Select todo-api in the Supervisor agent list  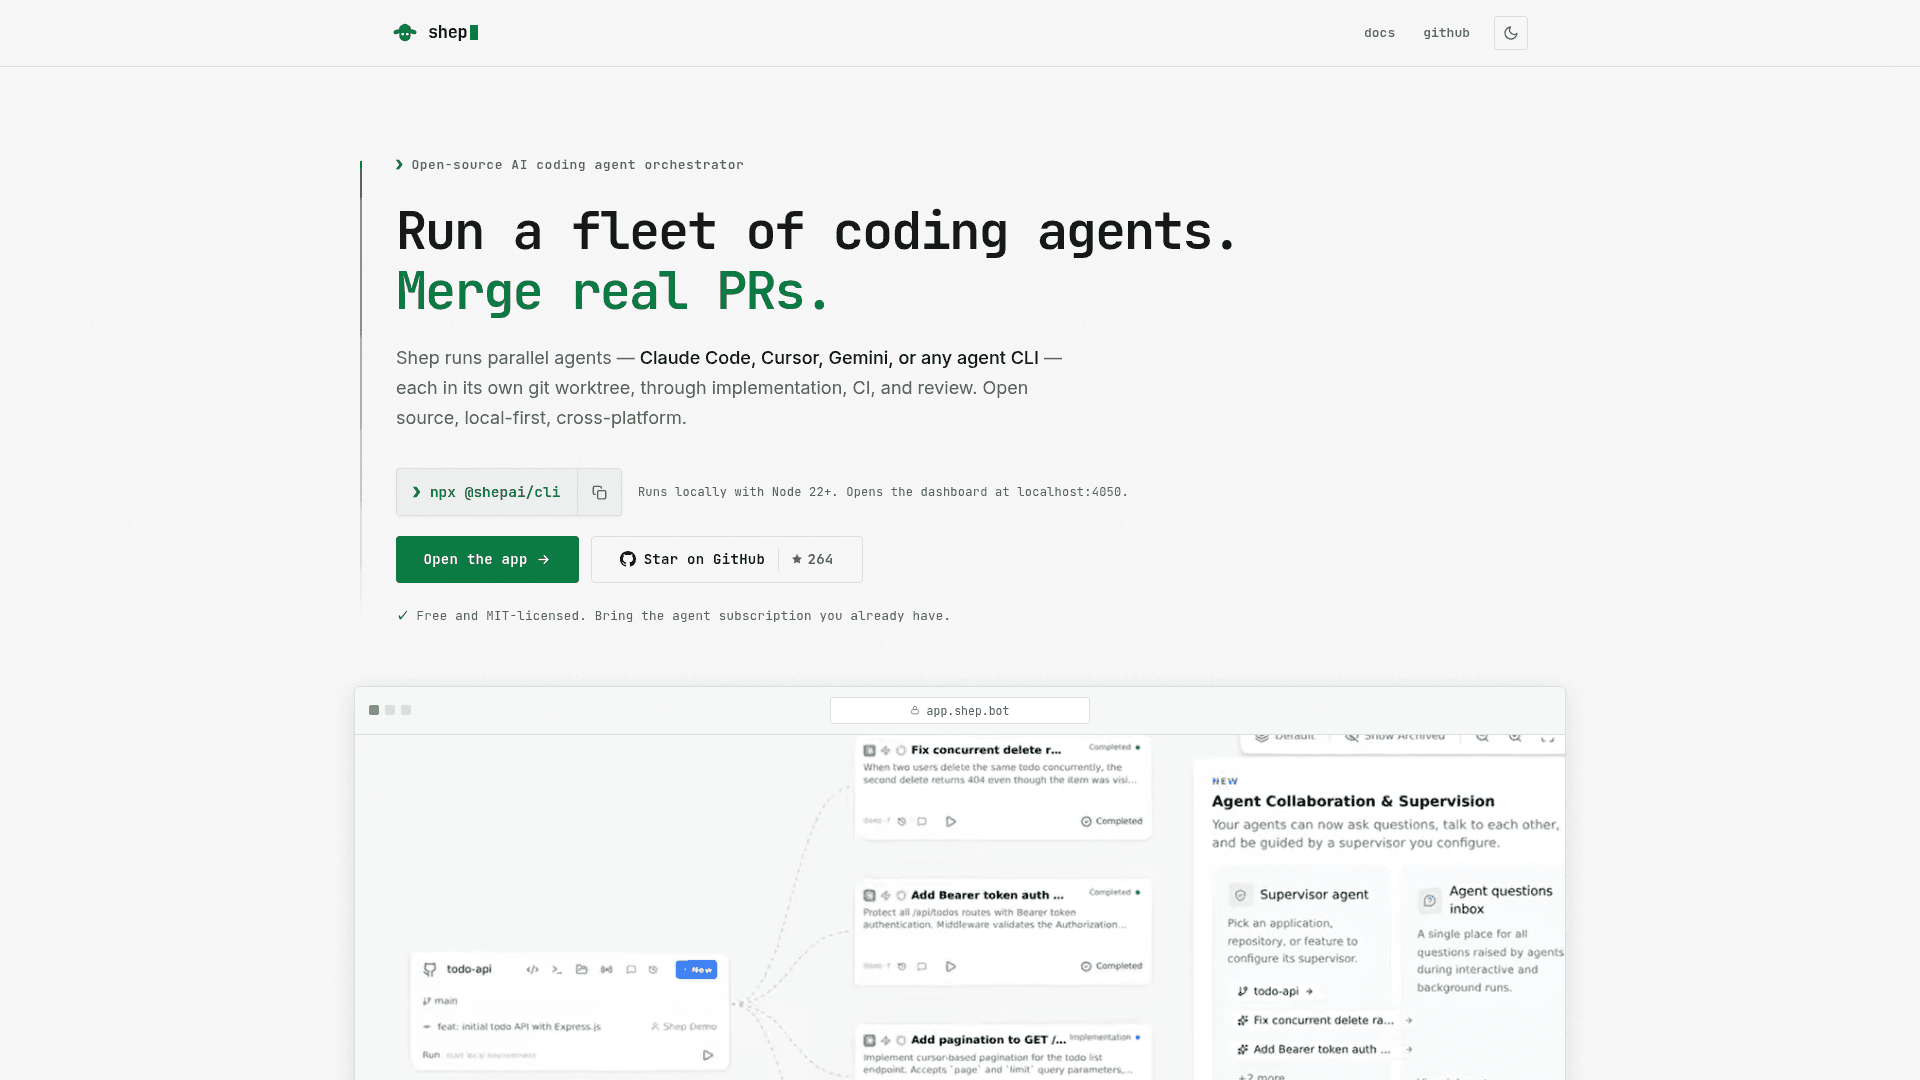pos(1276,991)
